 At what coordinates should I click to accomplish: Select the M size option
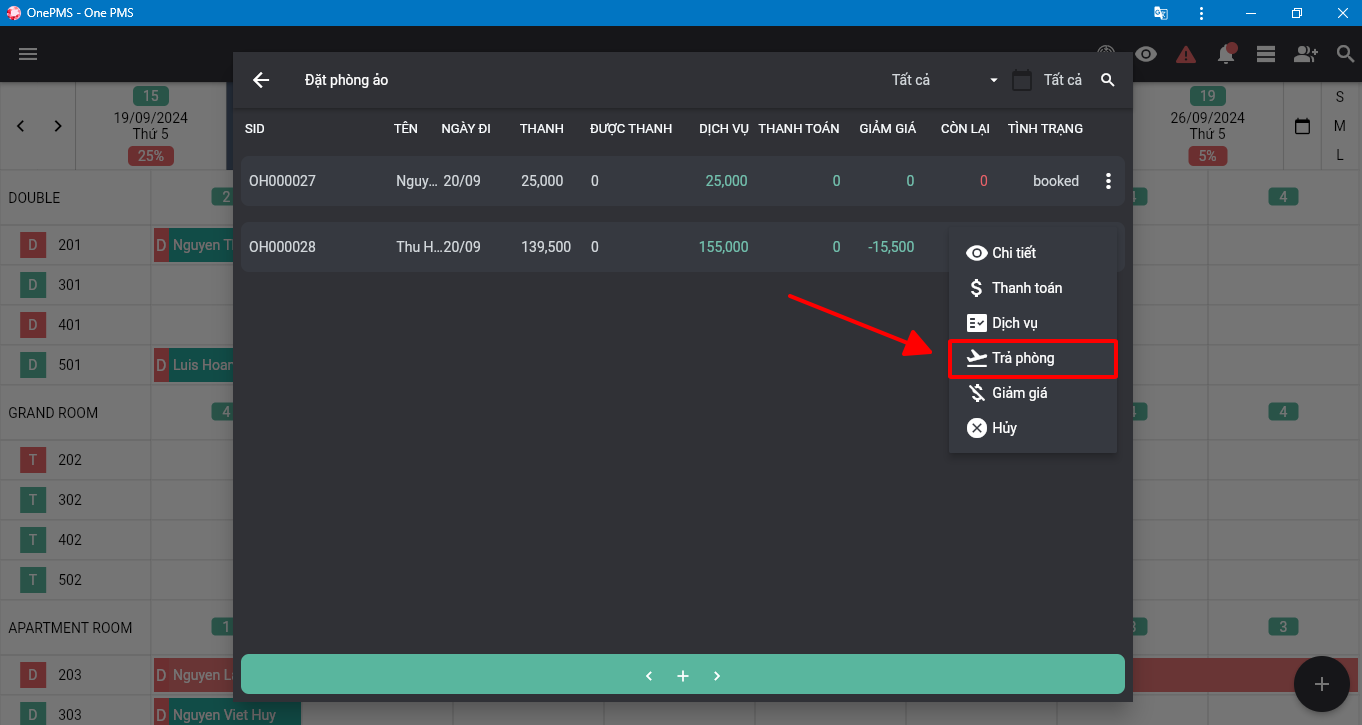pyautogui.click(x=1340, y=126)
